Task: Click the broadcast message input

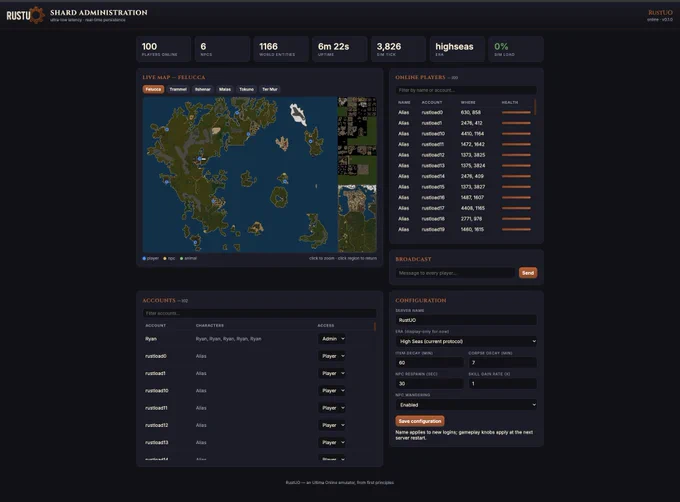Action: tap(455, 273)
